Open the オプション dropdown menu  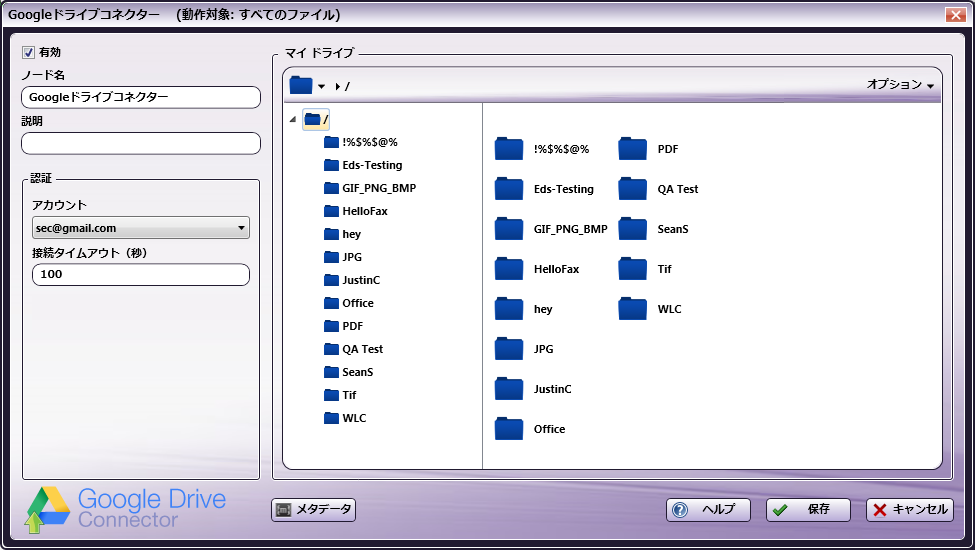[x=900, y=85]
